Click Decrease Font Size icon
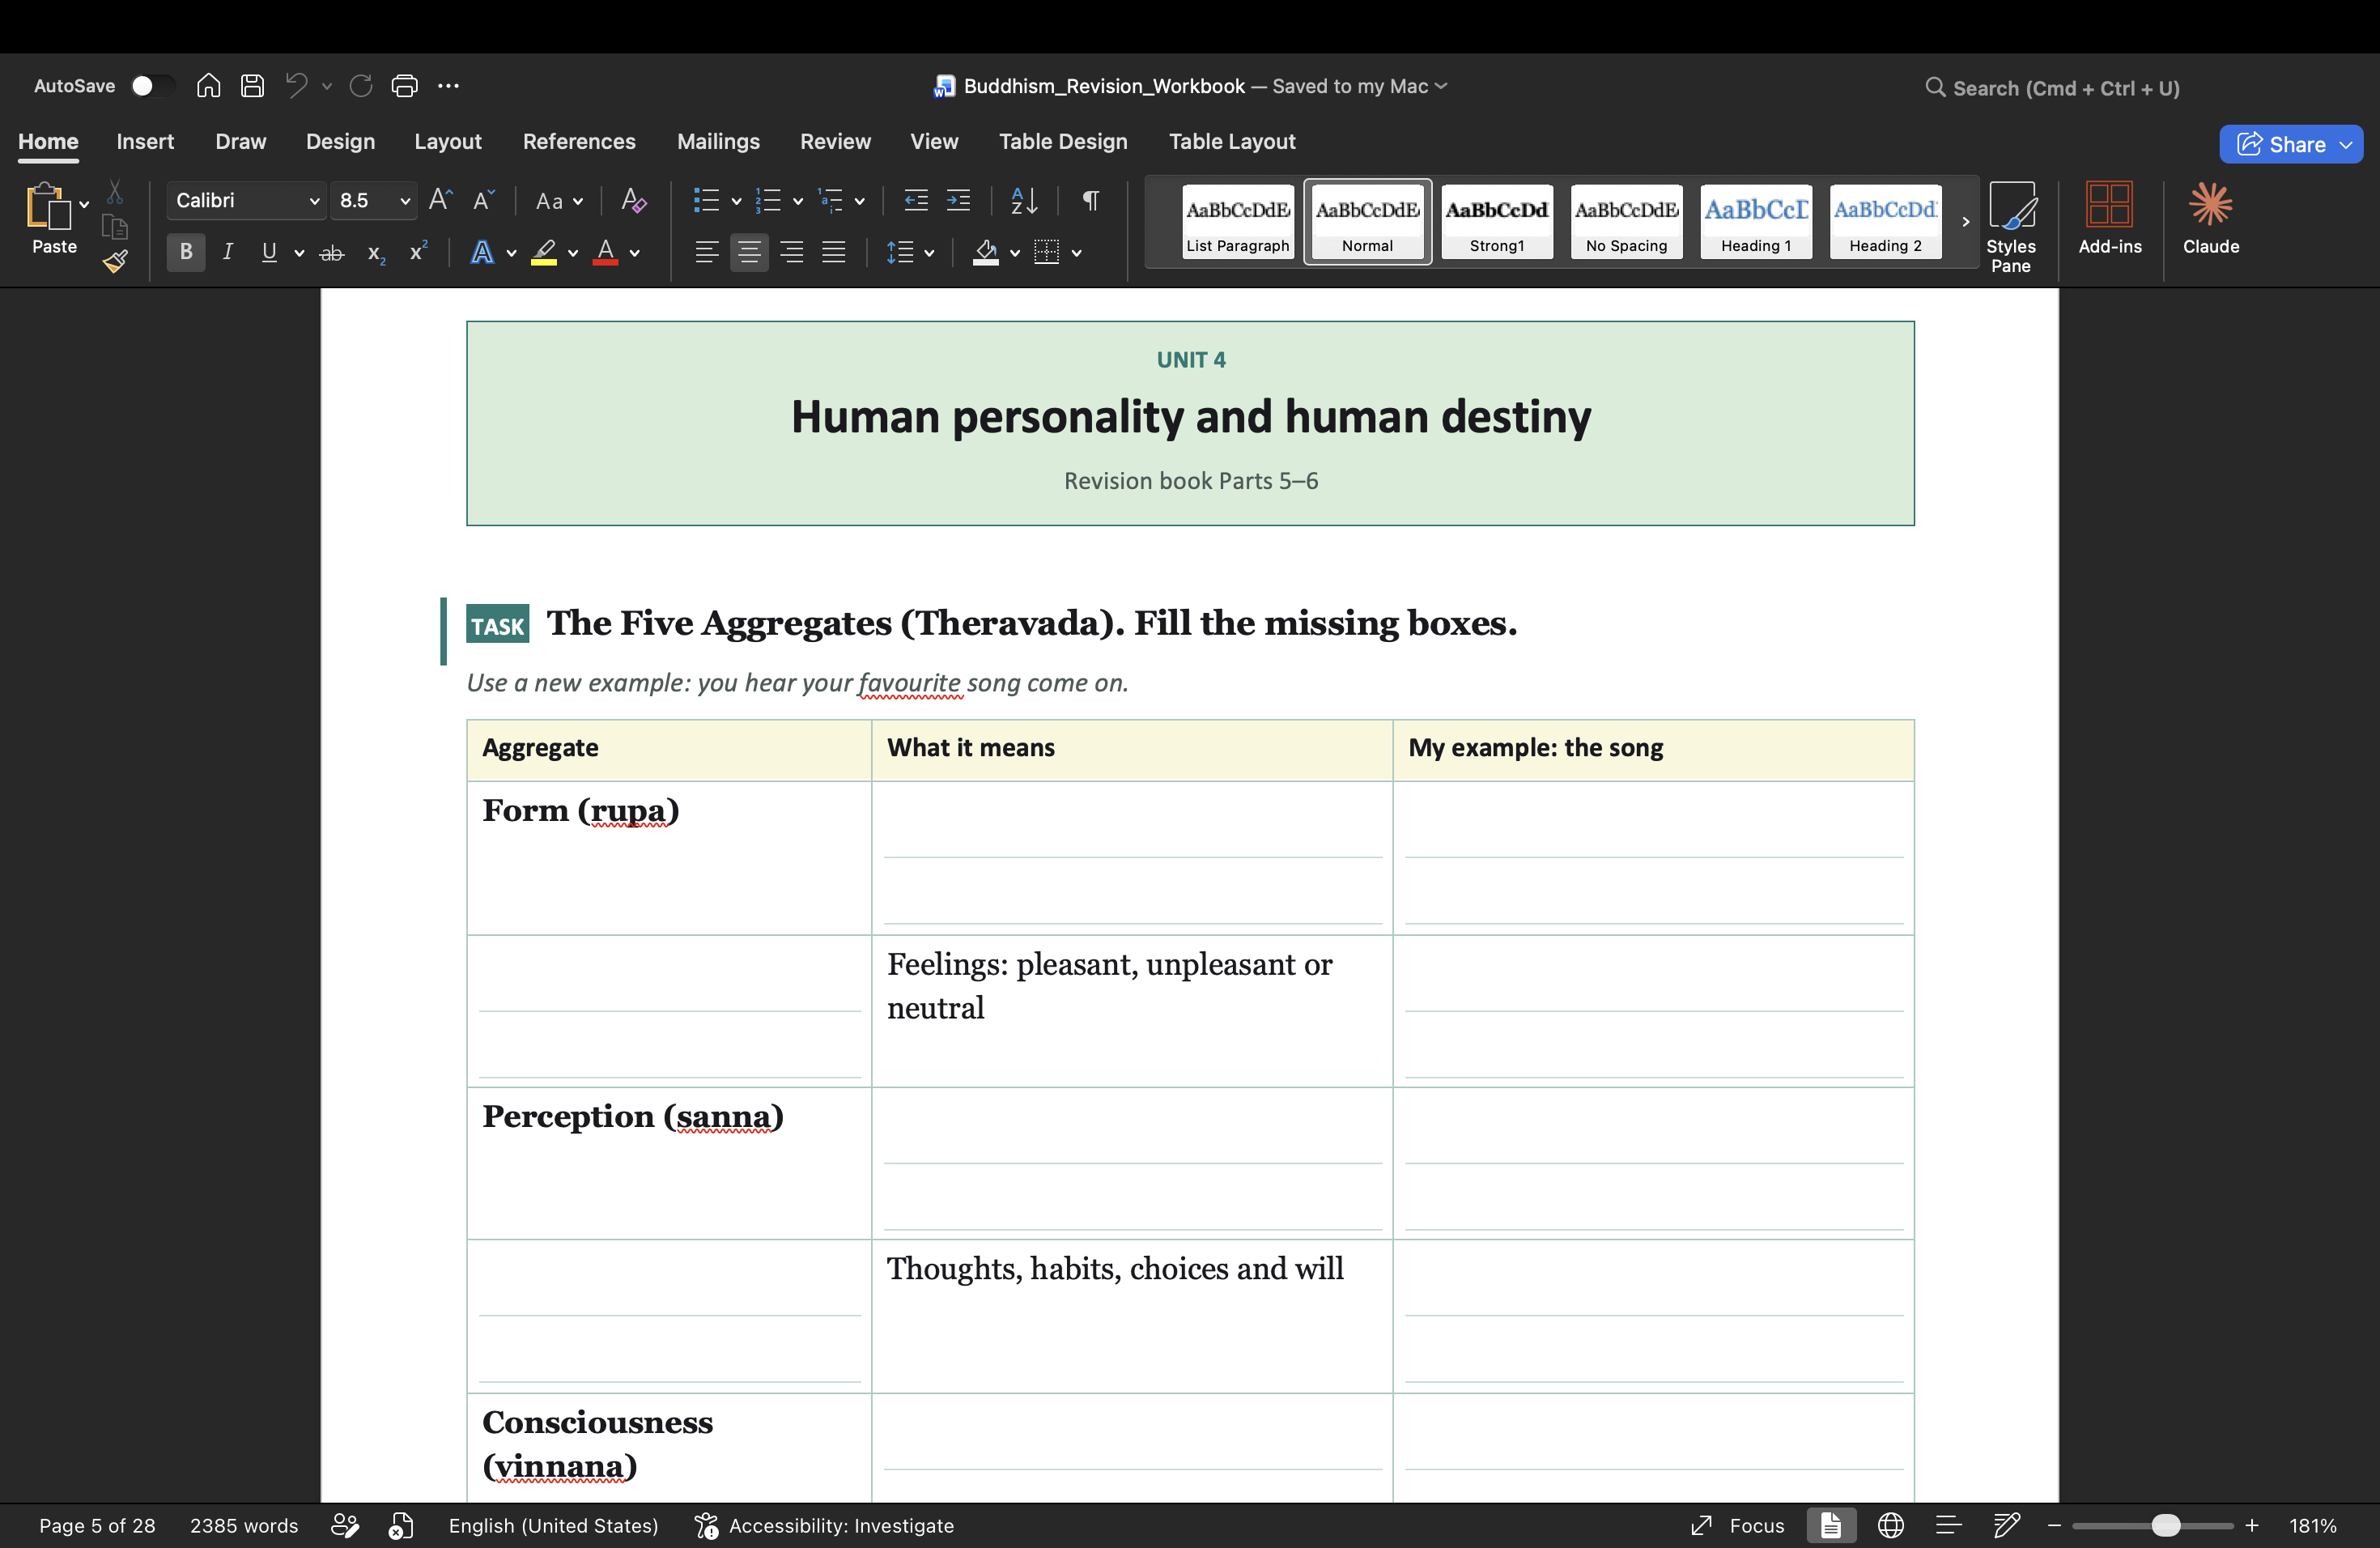Screen dimensions: 2380x1548 click(x=483, y=200)
